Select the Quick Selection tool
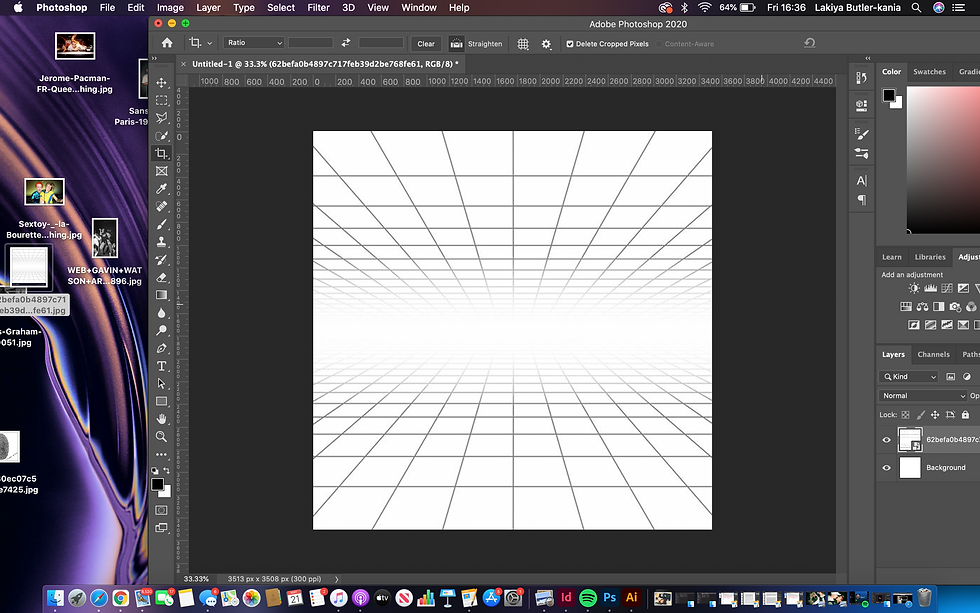The height and width of the screenshot is (613, 980). (x=161, y=136)
